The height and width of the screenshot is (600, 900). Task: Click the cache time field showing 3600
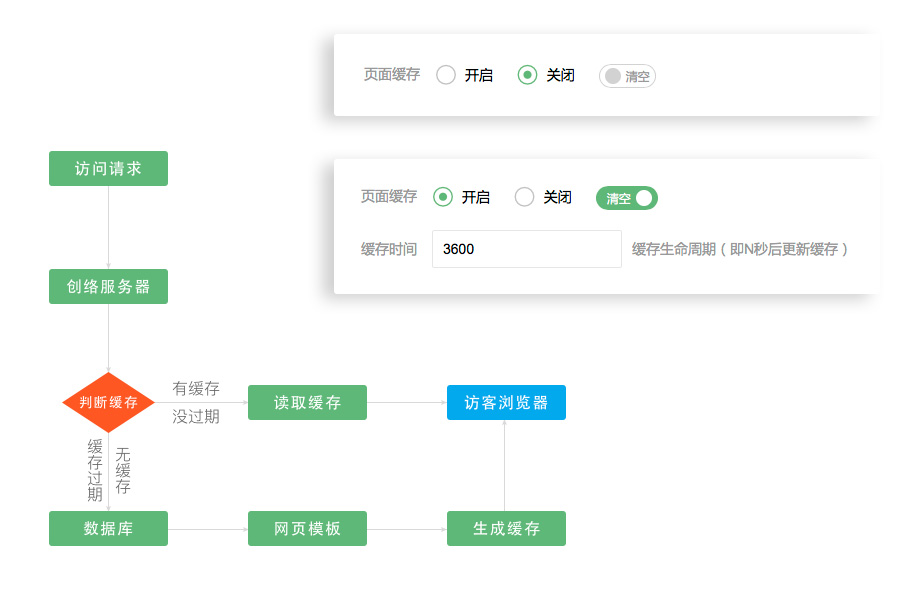527,248
